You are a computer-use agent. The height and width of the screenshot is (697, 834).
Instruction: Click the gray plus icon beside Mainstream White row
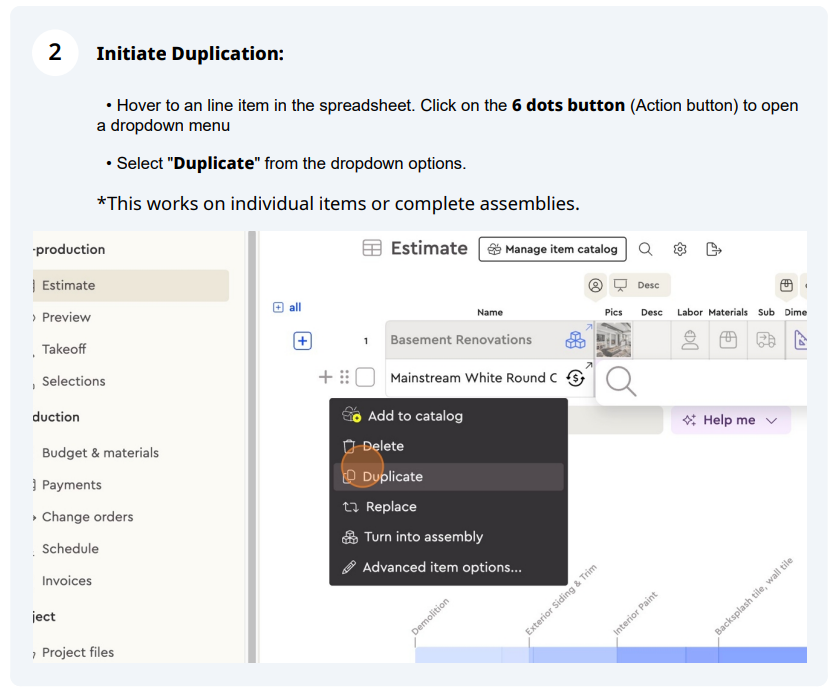point(325,377)
